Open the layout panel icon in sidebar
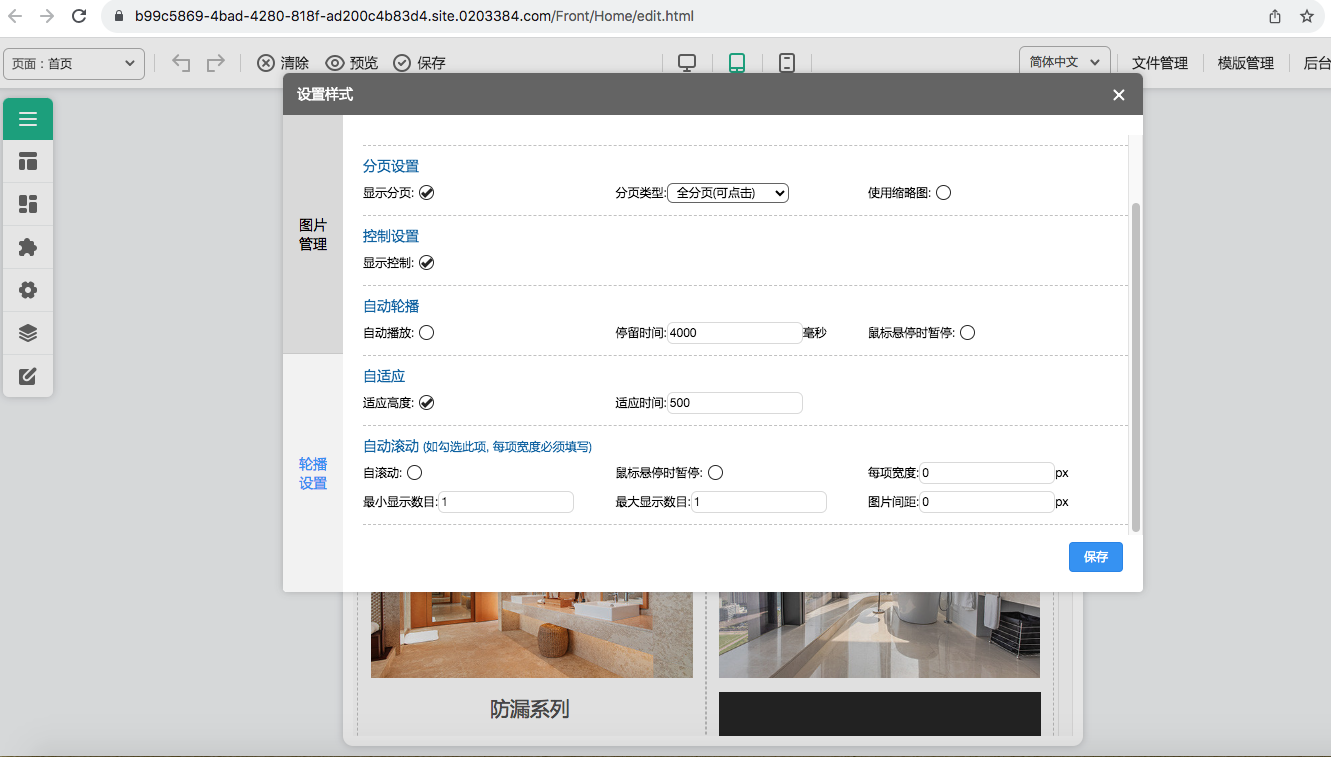This screenshot has height=757, width=1331. click(x=28, y=162)
